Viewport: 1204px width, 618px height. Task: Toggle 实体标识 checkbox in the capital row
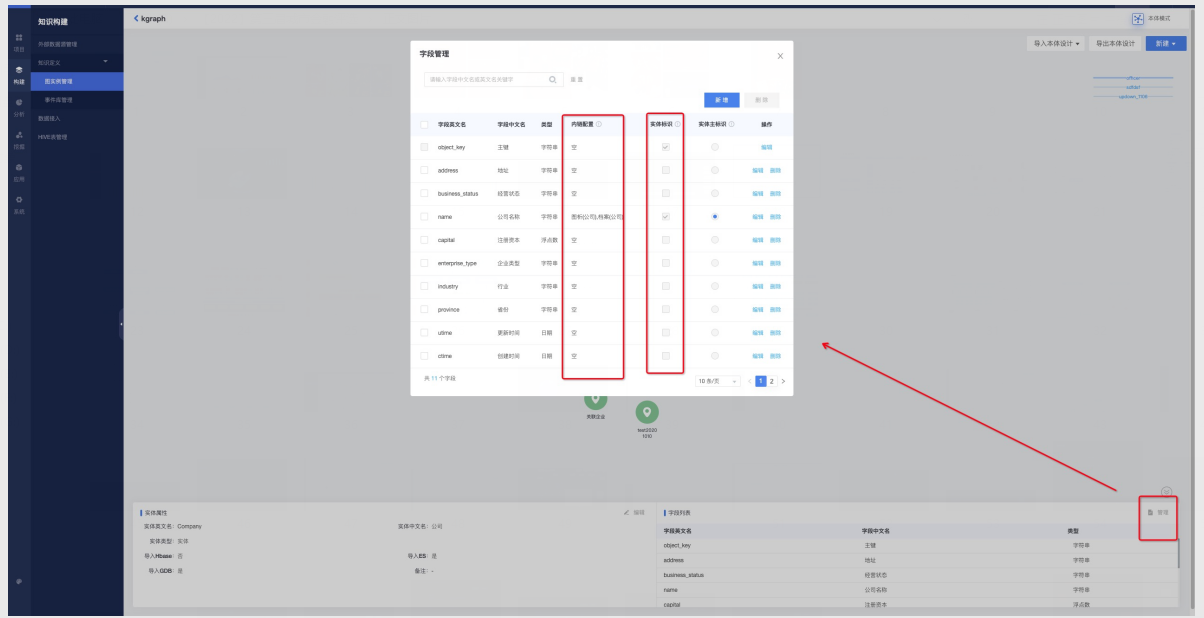coord(665,240)
